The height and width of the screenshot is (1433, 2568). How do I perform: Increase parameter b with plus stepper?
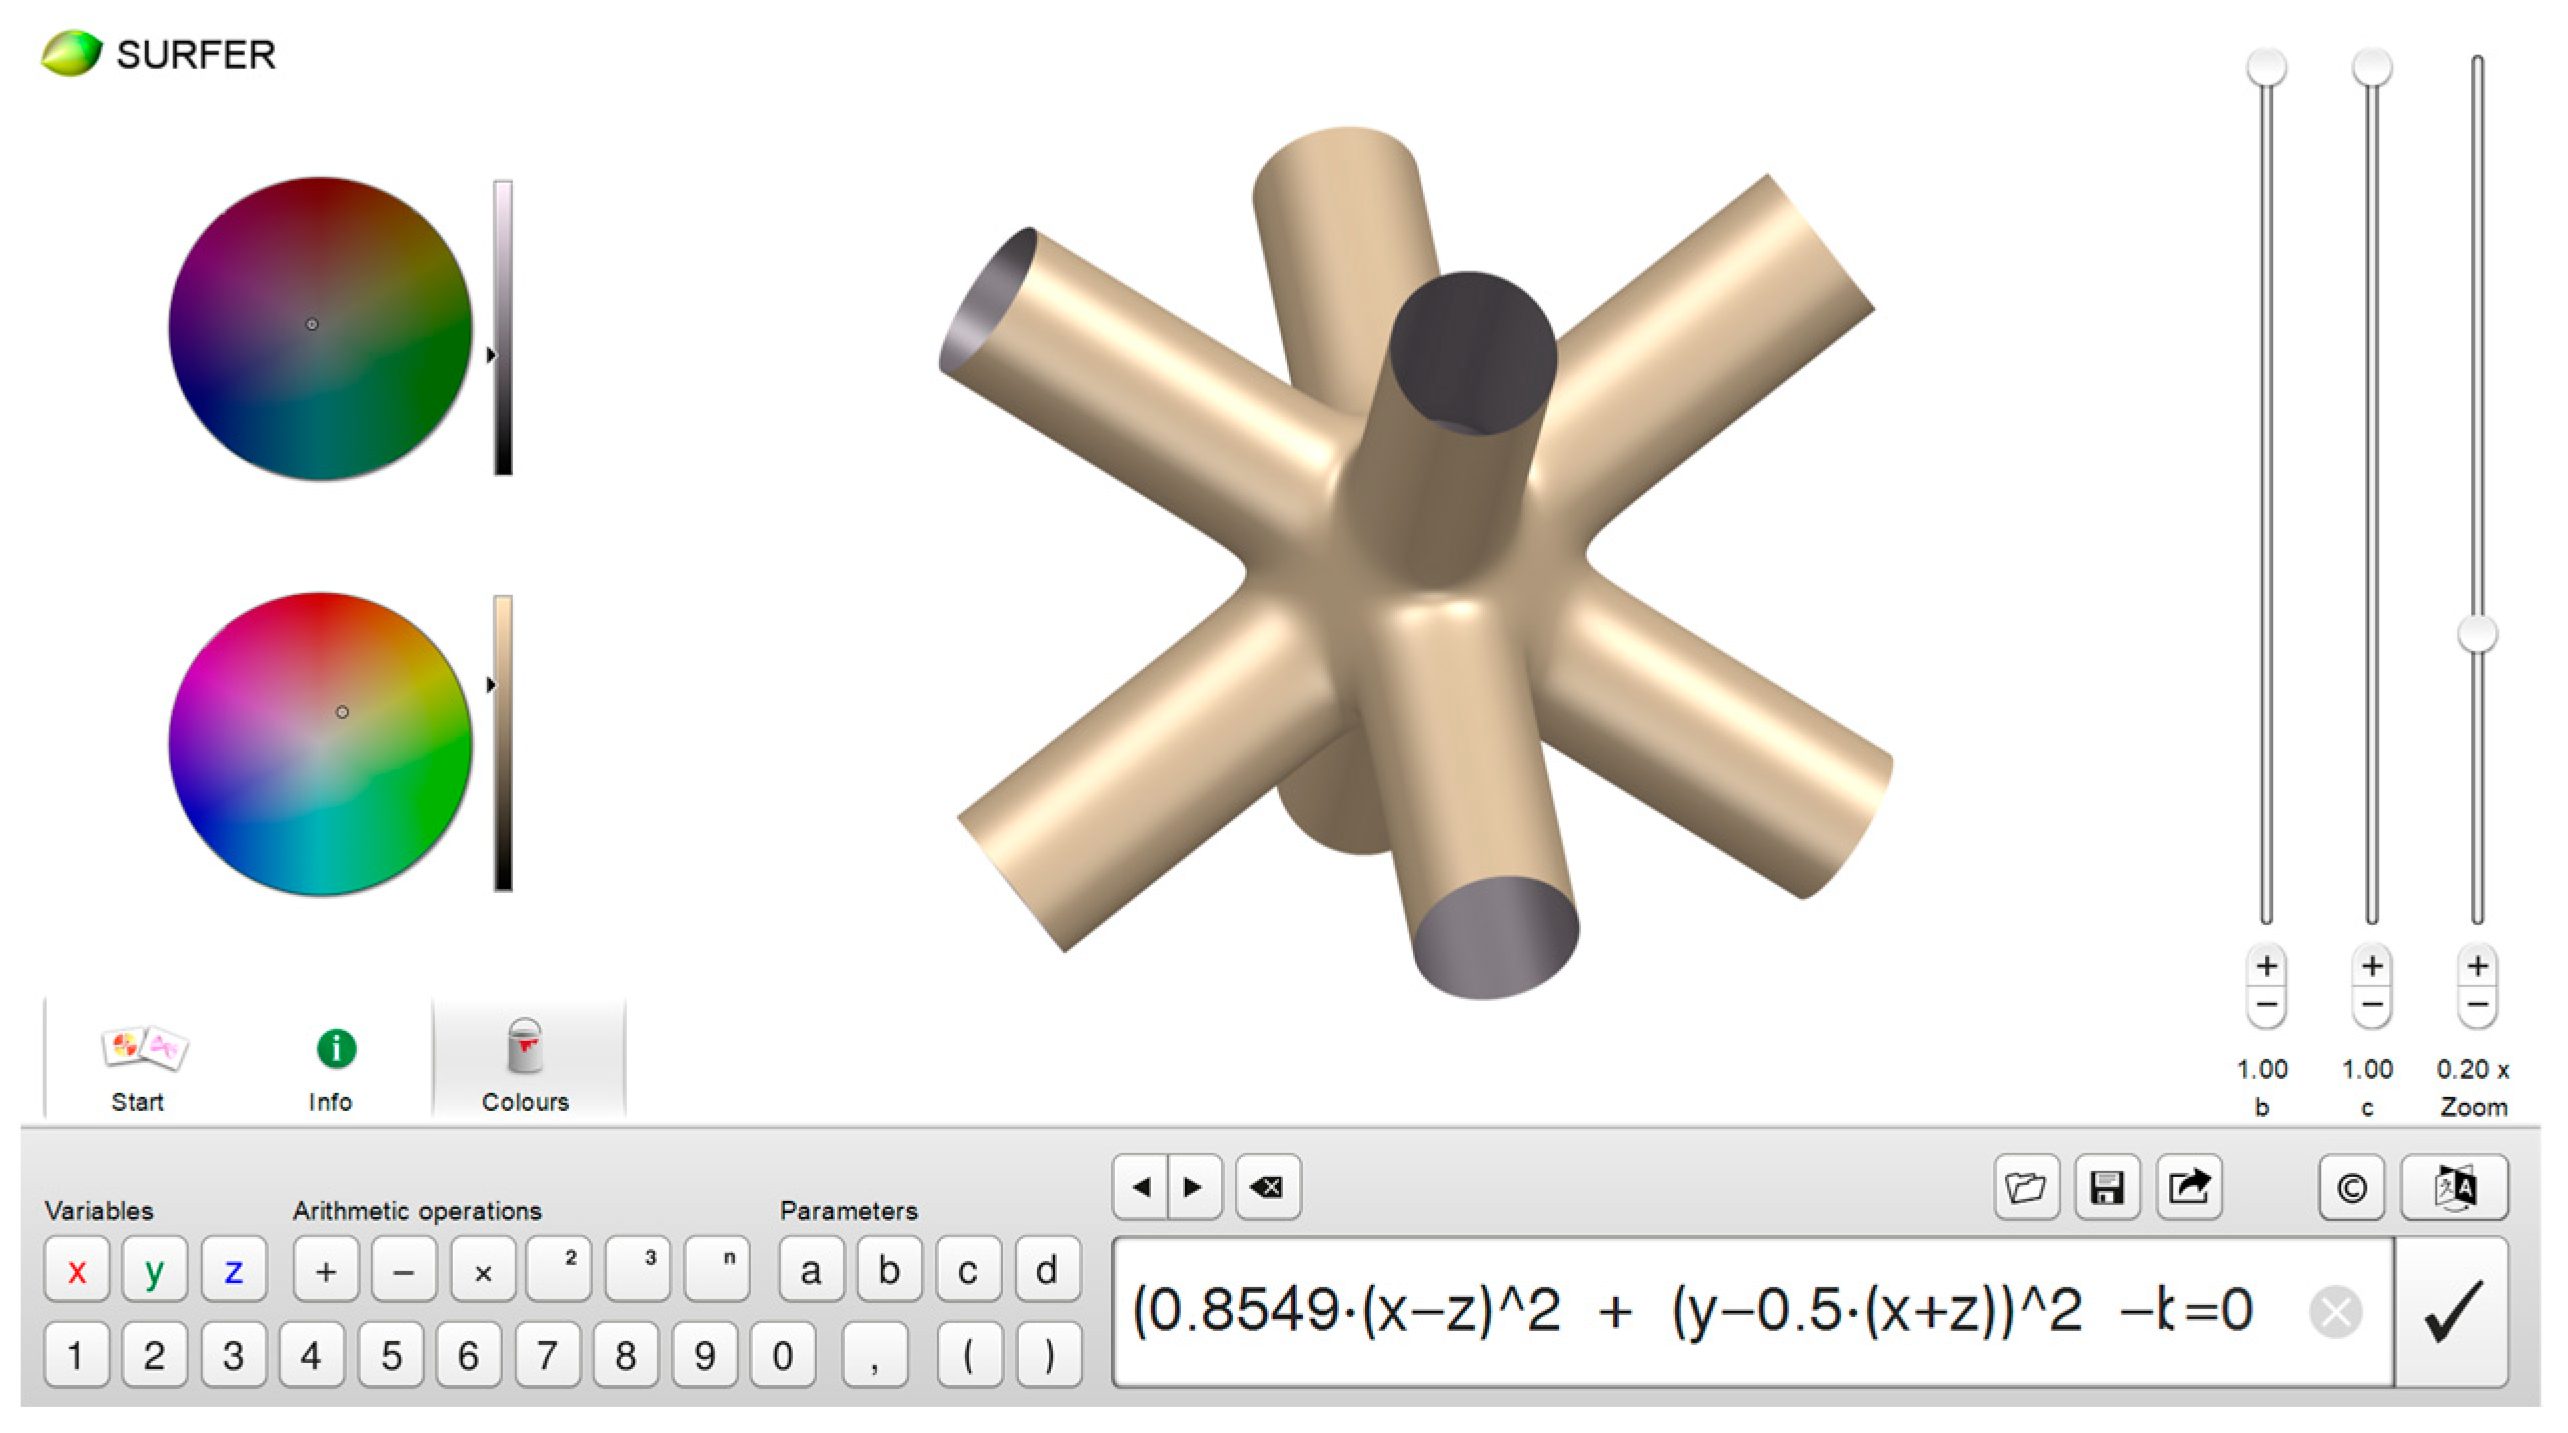tap(2266, 966)
